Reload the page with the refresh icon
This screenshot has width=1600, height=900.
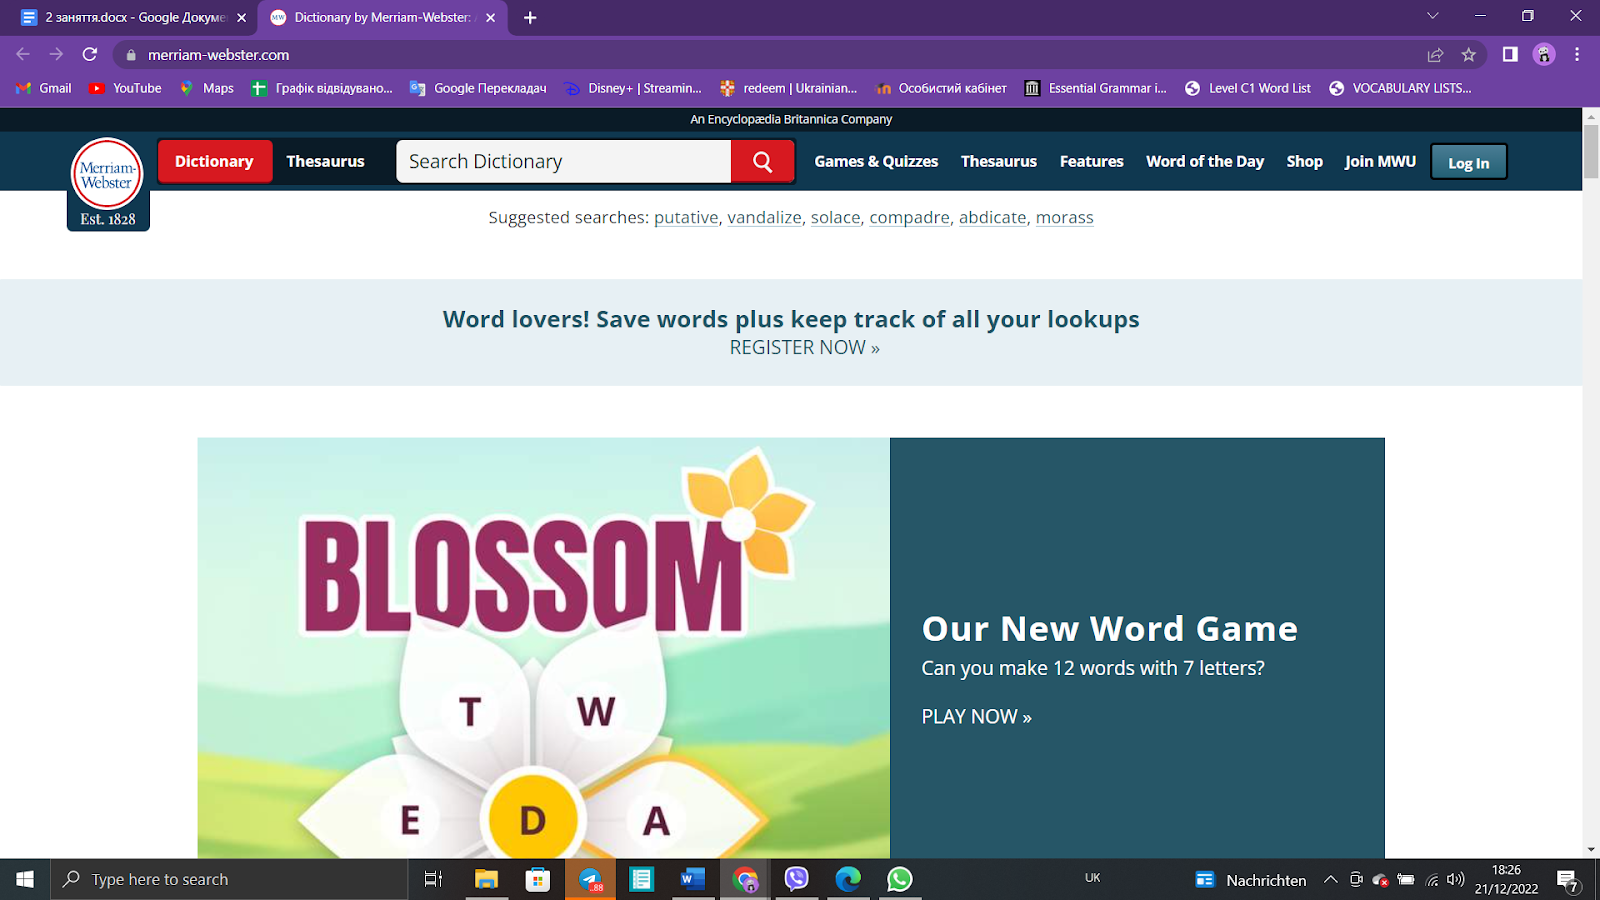pyautogui.click(x=90, y=55)
